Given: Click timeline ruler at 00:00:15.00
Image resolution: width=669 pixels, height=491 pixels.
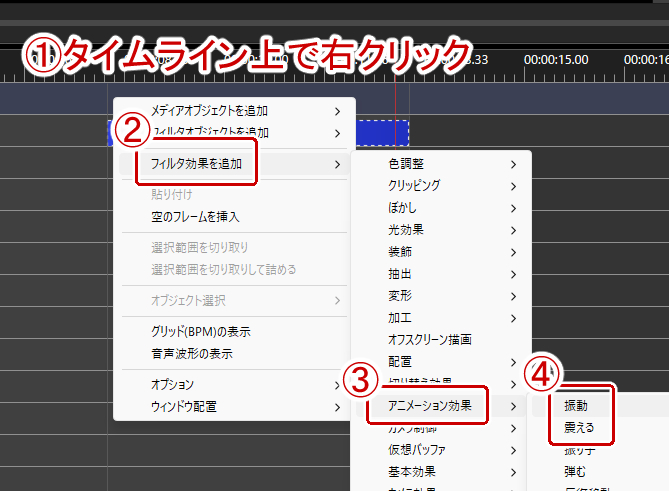Looking at the screenshot, I should [556, 60].
